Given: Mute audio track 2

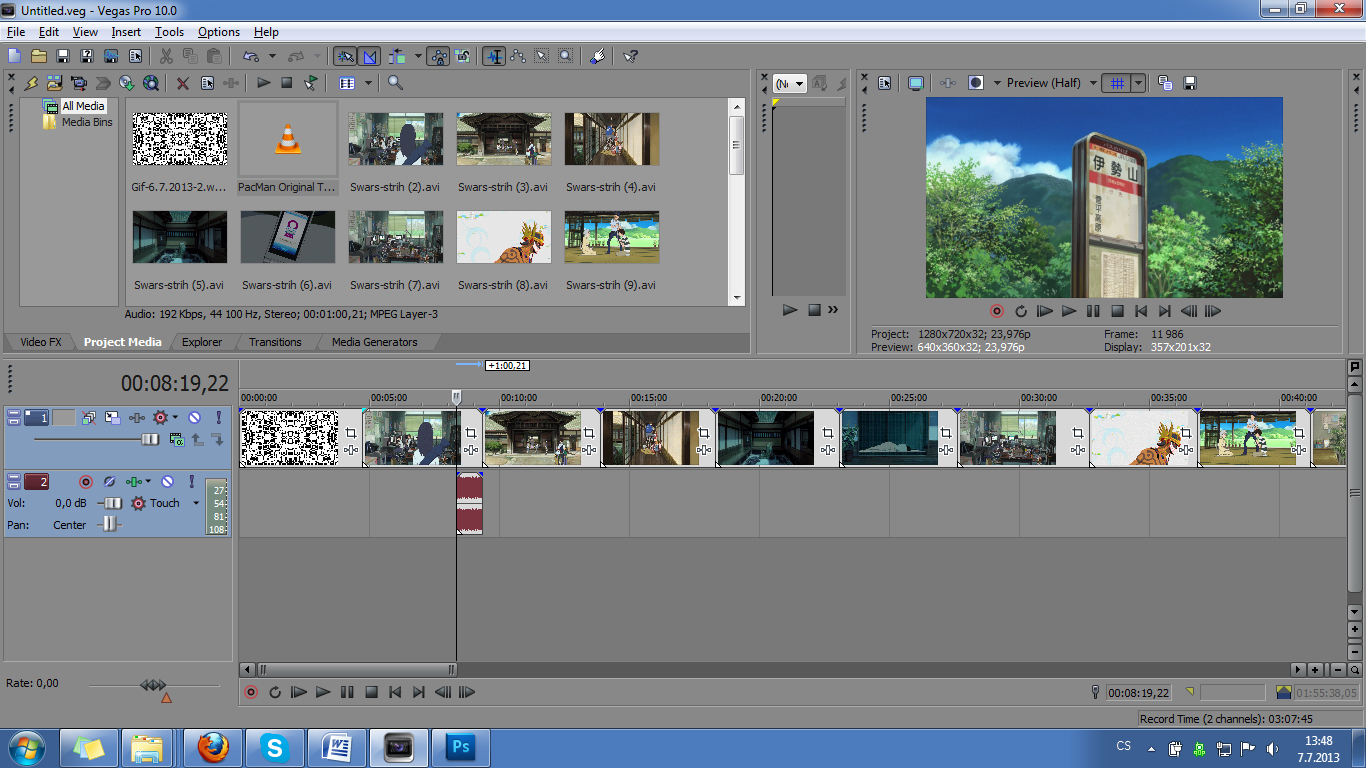Looking at the screenshot, I should point(167,482).
